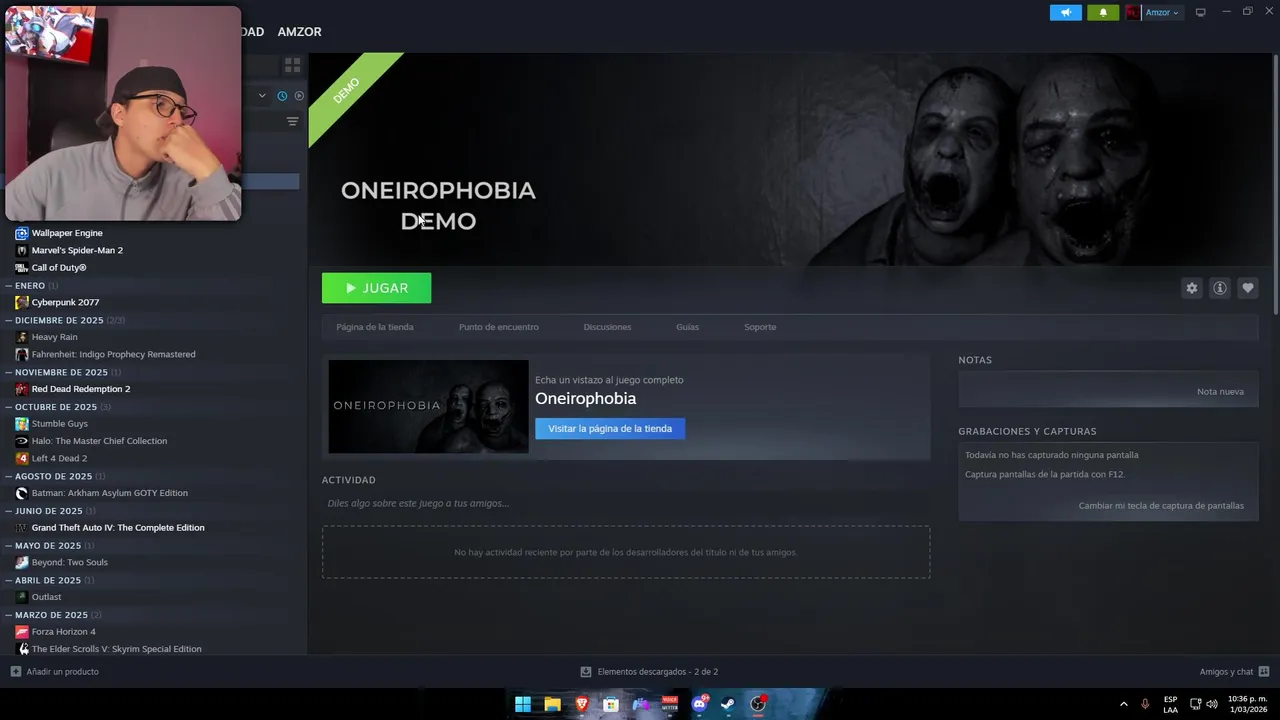Click Cambiar mi tecla de captura

click(x=1161, y=506)
